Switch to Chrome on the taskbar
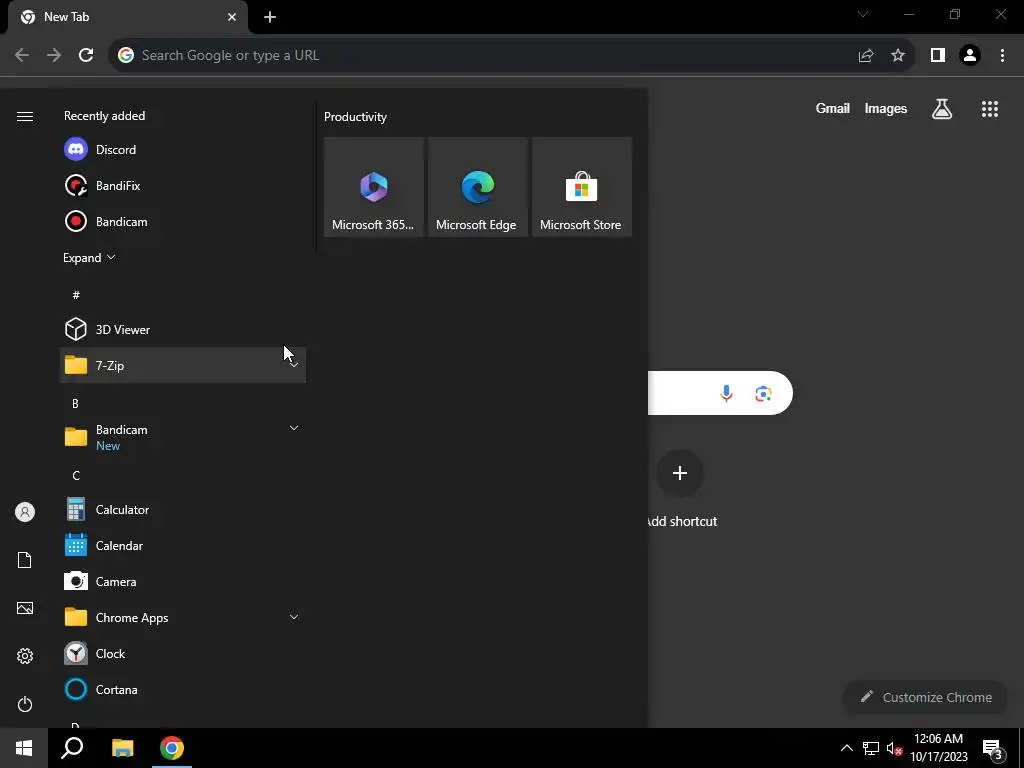1024x768 pixels. pos(172,748)
